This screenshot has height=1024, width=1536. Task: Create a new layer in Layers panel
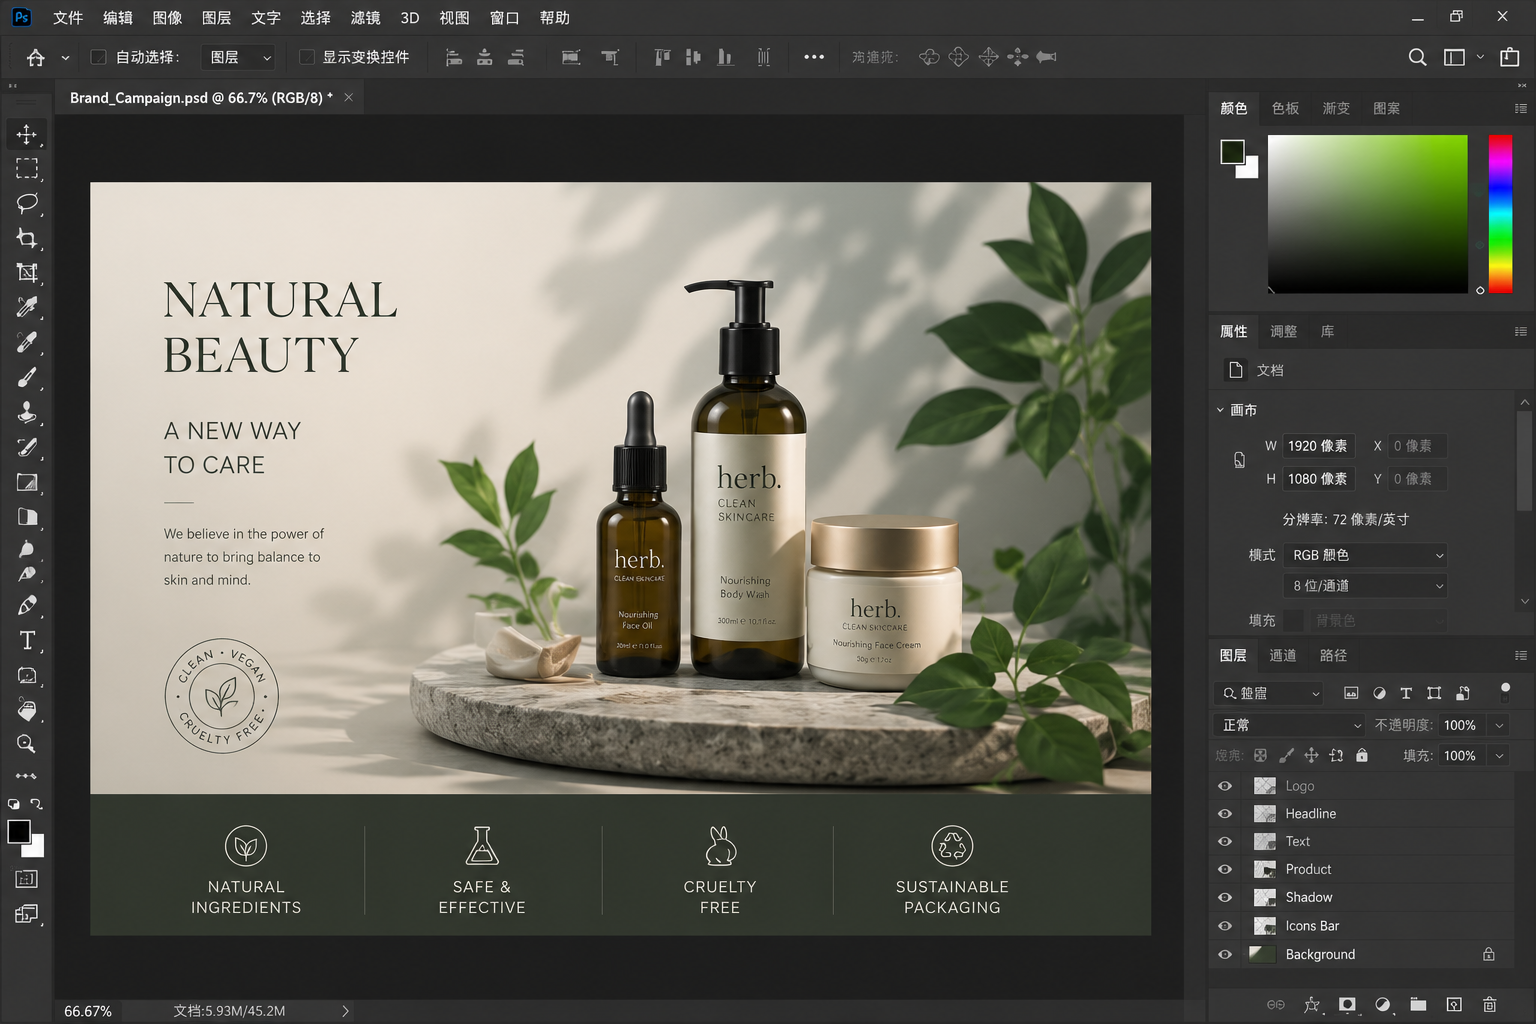click(x=1454, y=1004)
